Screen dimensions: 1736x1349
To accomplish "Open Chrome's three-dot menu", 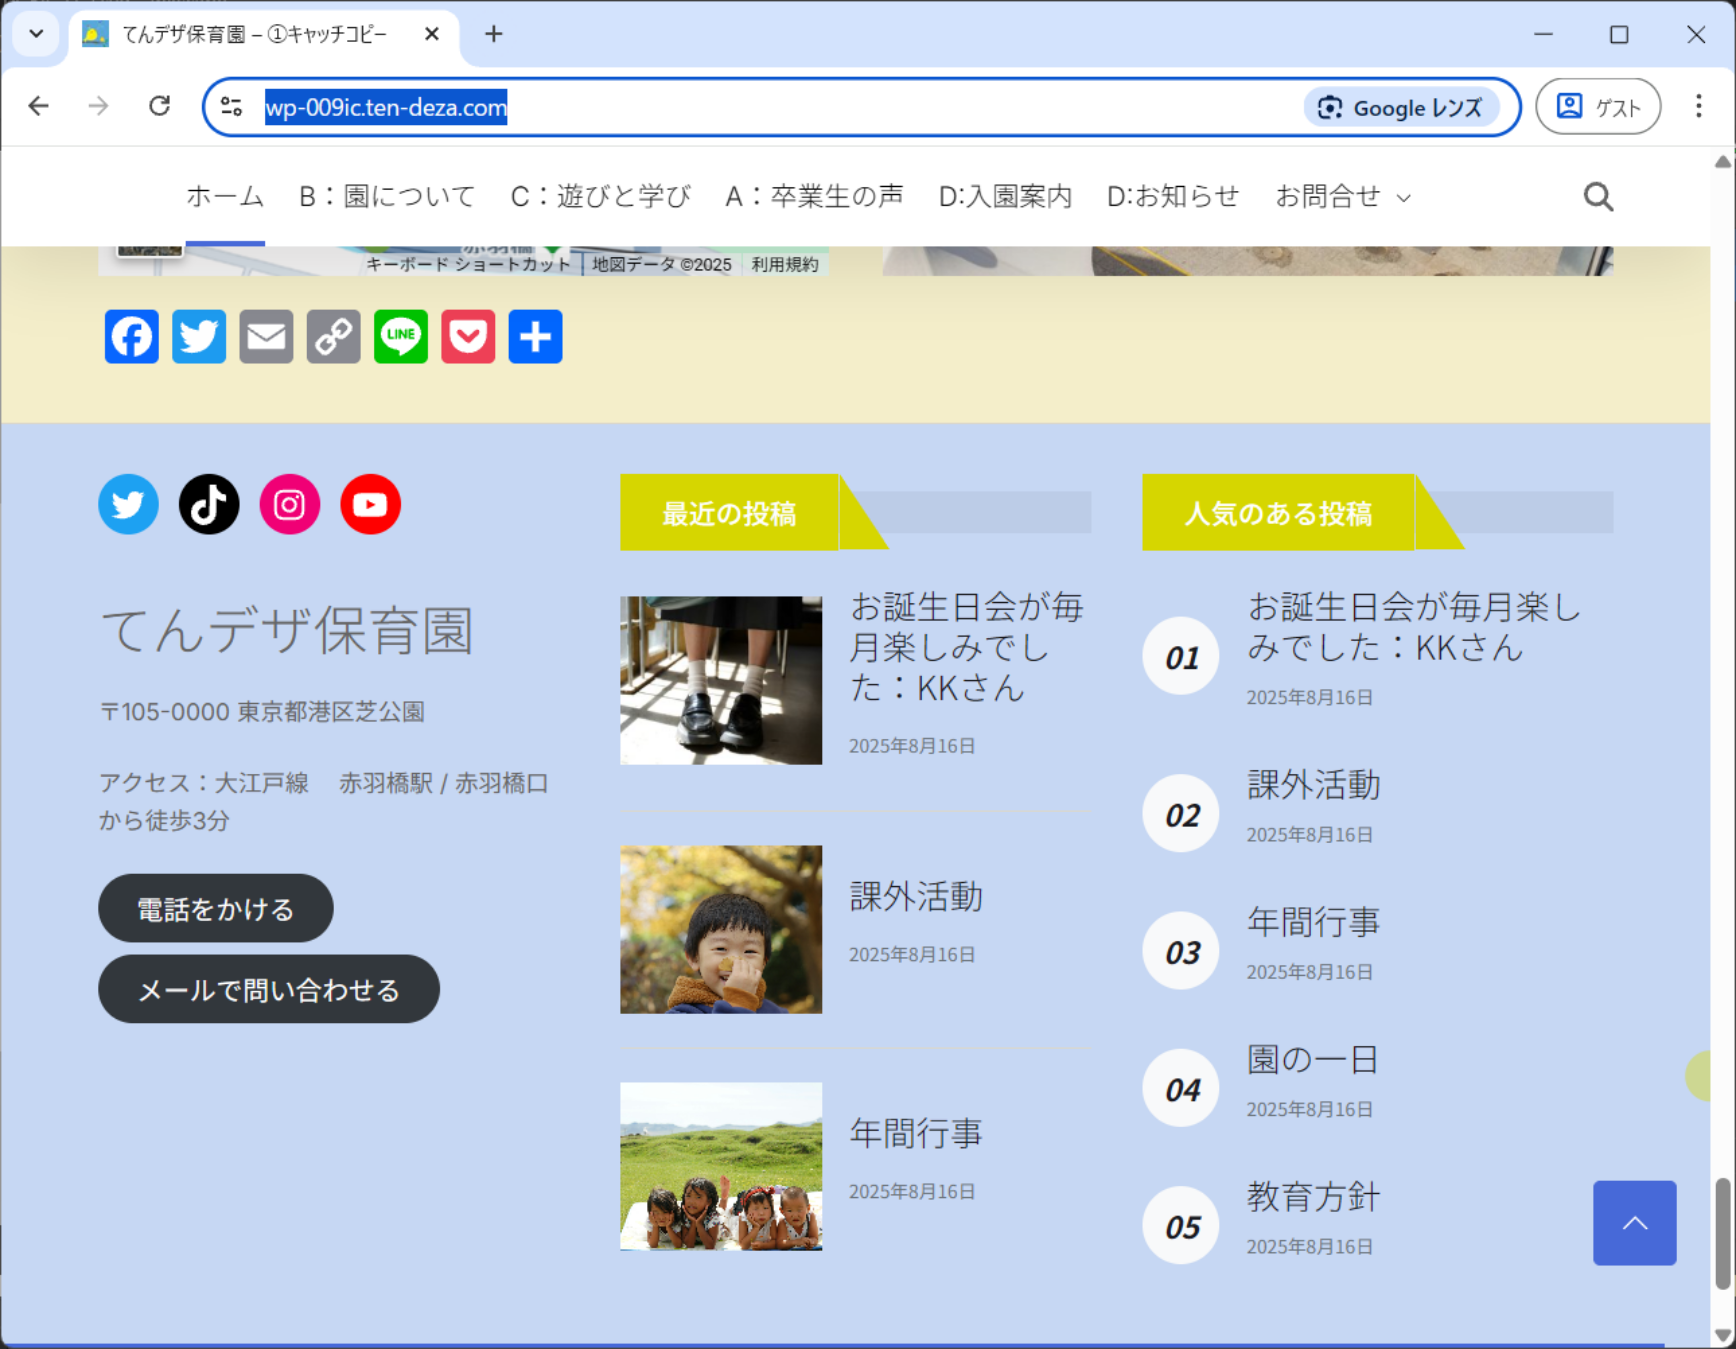I will pyautogui.click(x=1698, y=106).
